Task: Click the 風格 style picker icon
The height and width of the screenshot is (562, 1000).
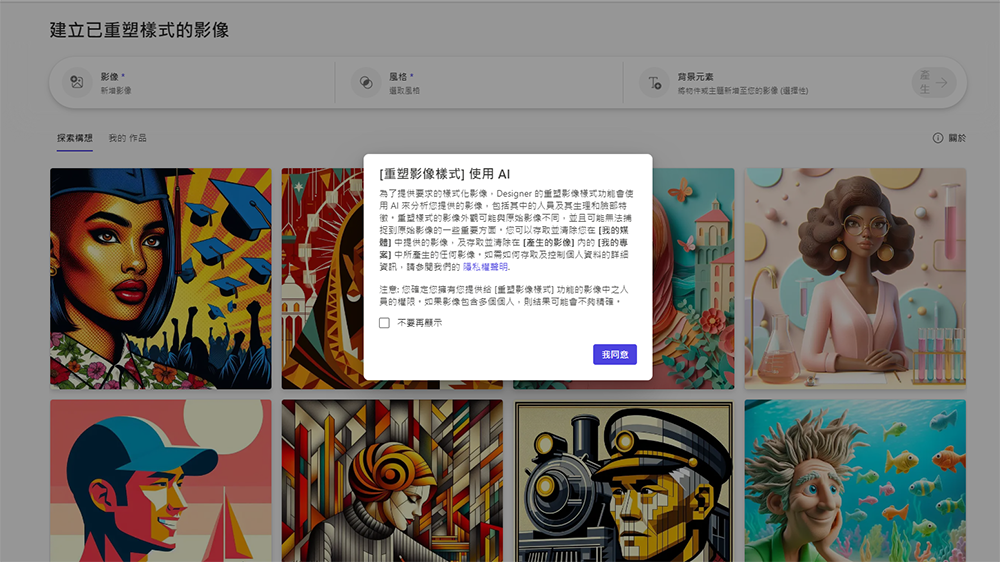Action: click(366, 82)
